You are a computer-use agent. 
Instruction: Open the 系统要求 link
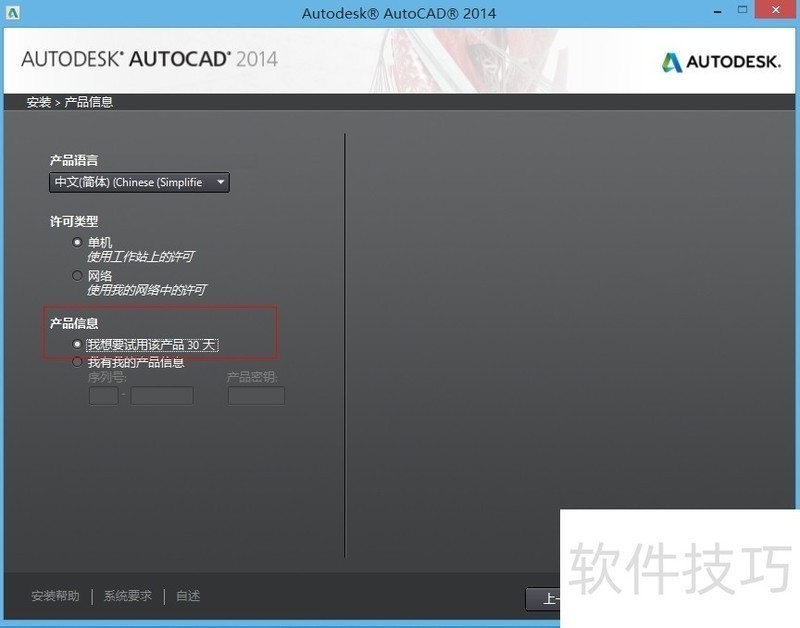(128, 596)
